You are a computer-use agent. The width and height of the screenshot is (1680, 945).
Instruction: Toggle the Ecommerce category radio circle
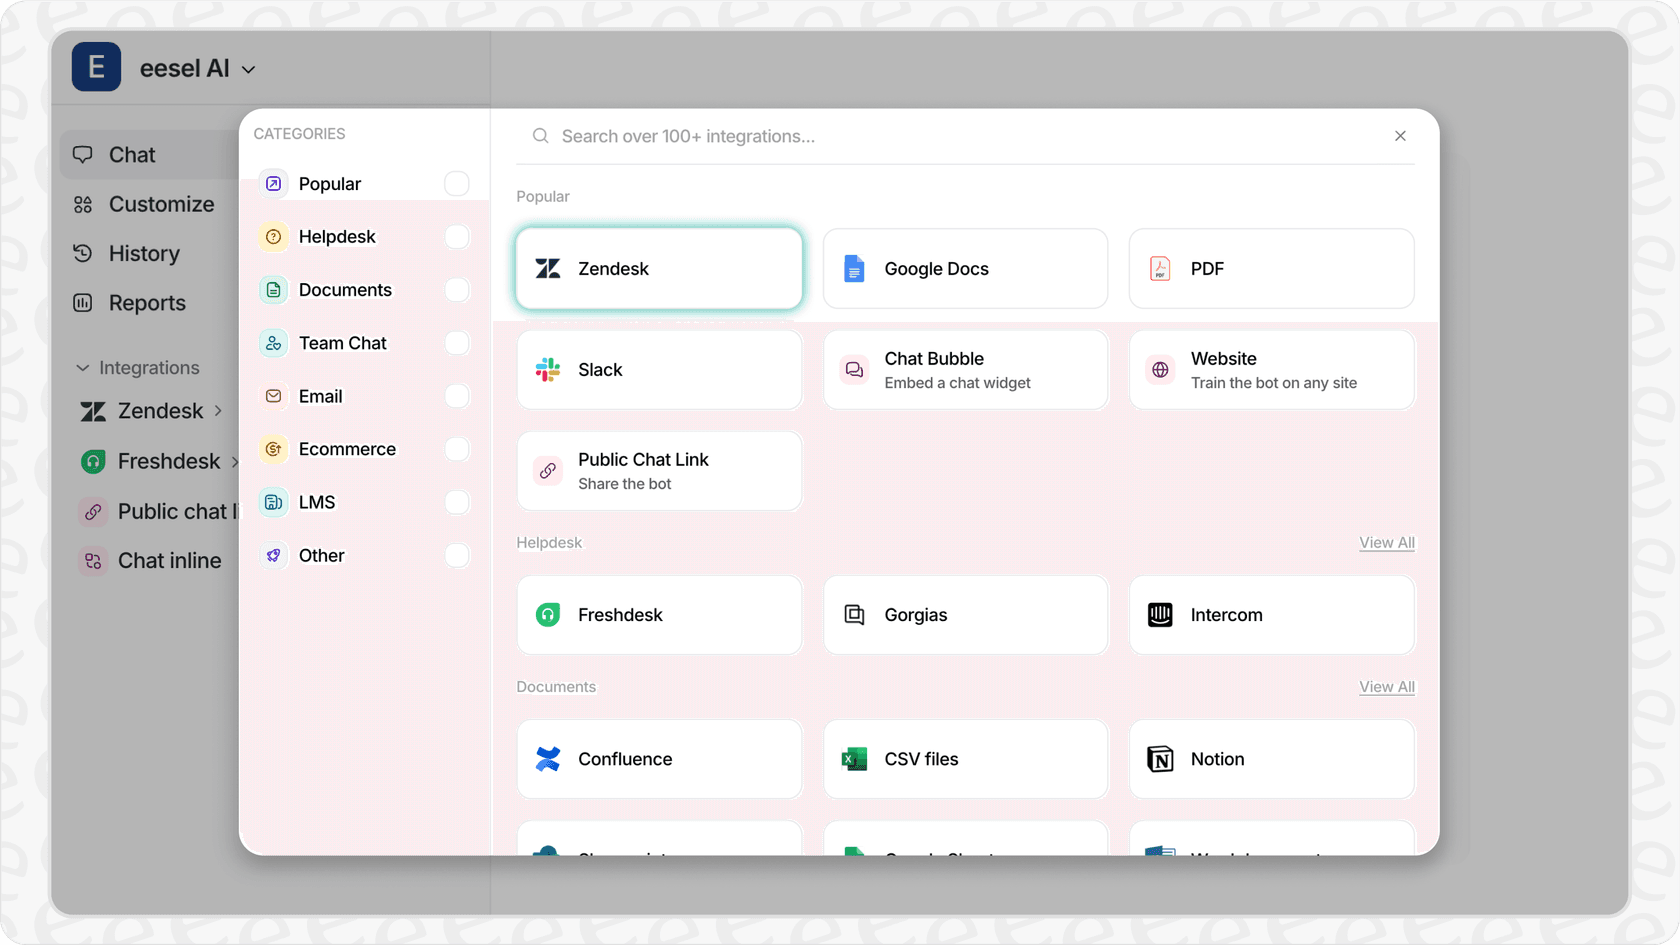coord(457,449)
